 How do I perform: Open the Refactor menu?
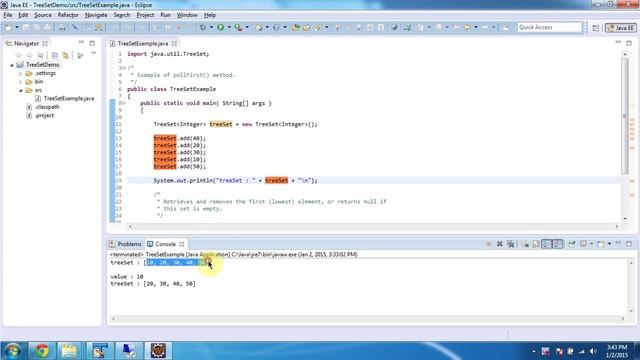pyautogui.click(x=68, y=15)
